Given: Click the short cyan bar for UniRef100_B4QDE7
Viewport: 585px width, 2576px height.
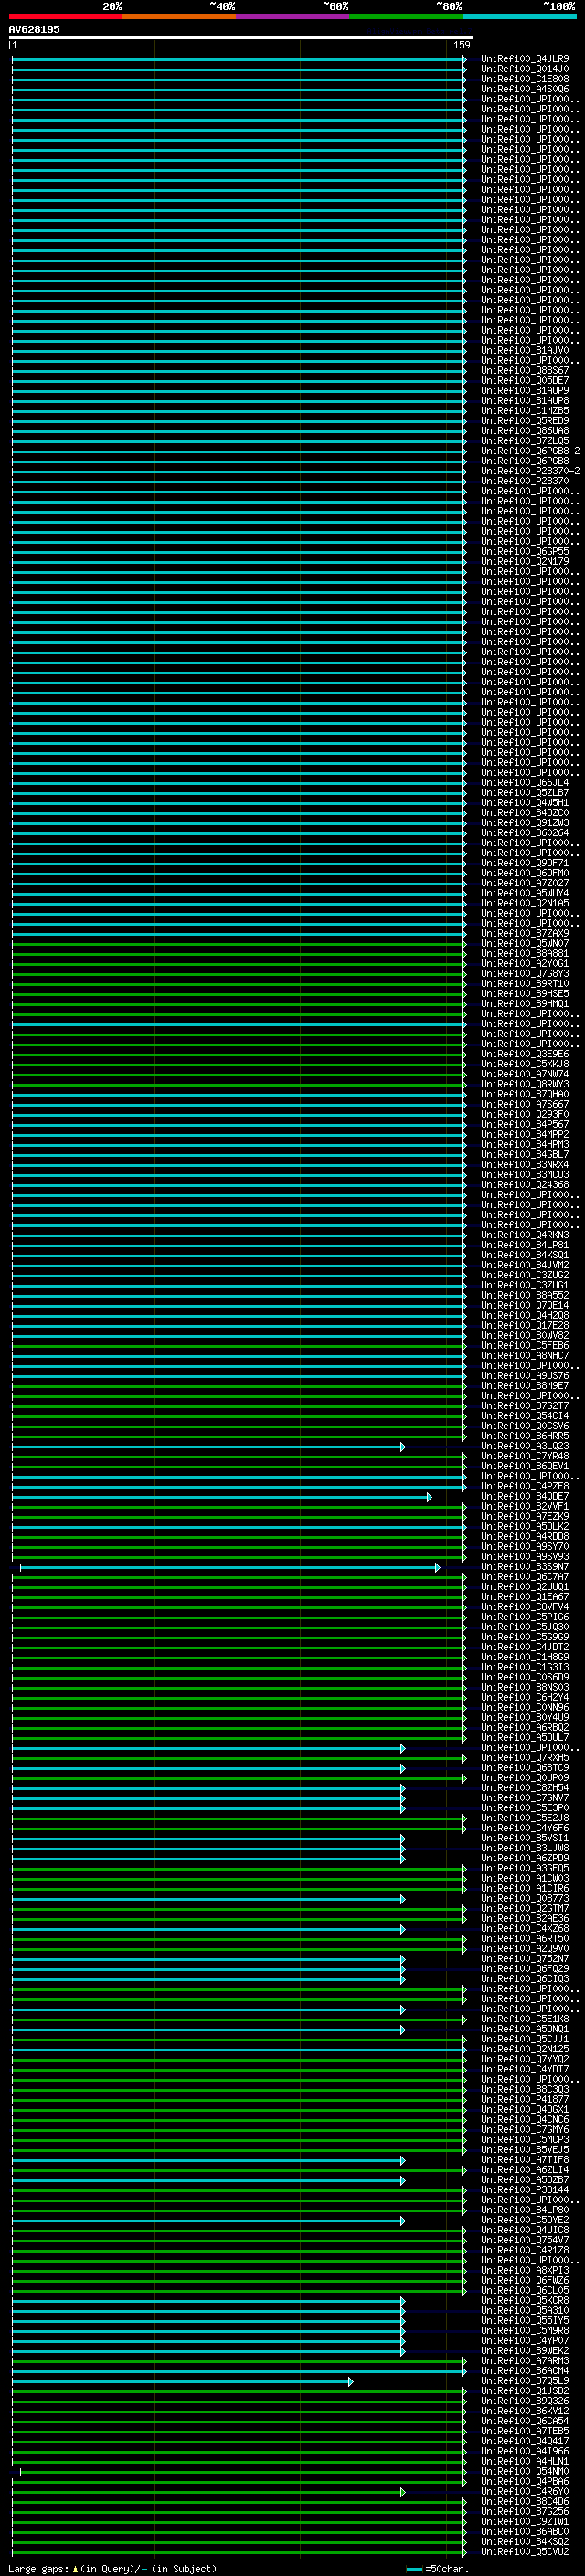Looking at the screenshot, I should pos(221,1497).
